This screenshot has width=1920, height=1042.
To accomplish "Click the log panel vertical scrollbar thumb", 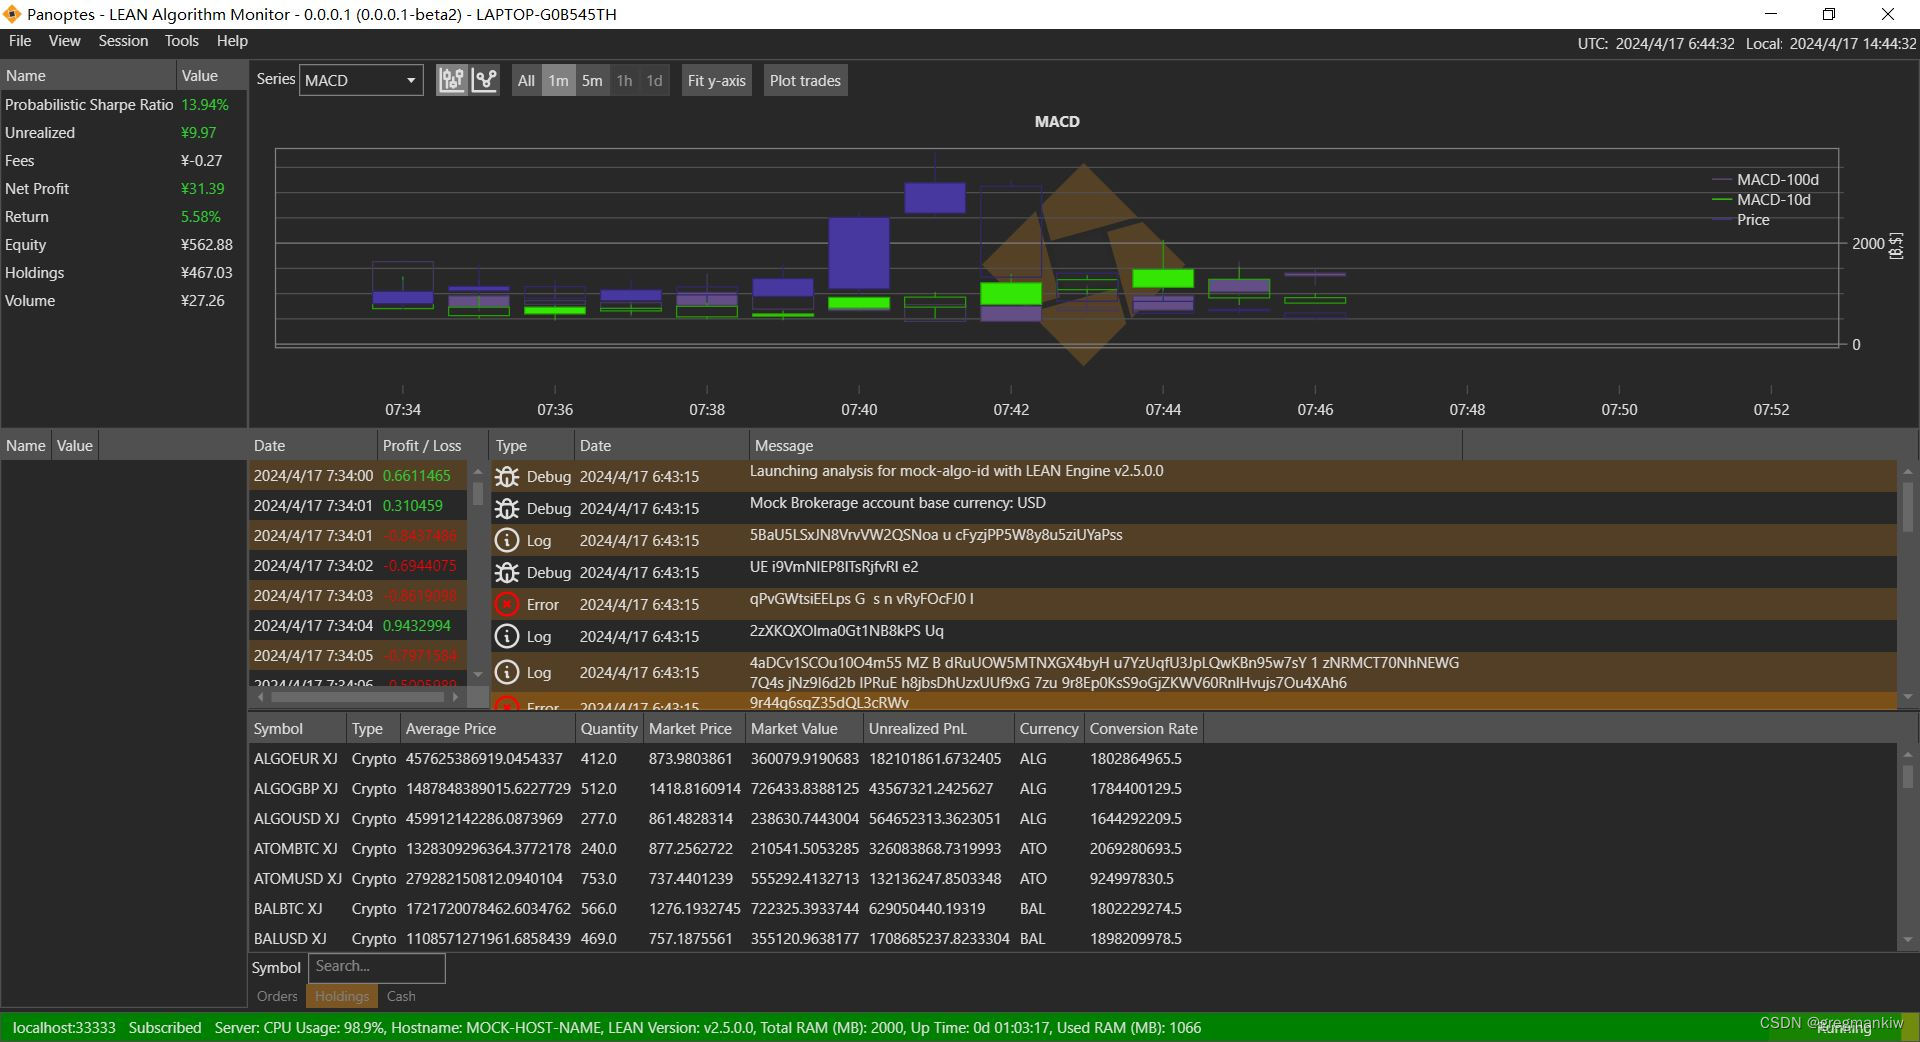I will [x=1908, y=507].
